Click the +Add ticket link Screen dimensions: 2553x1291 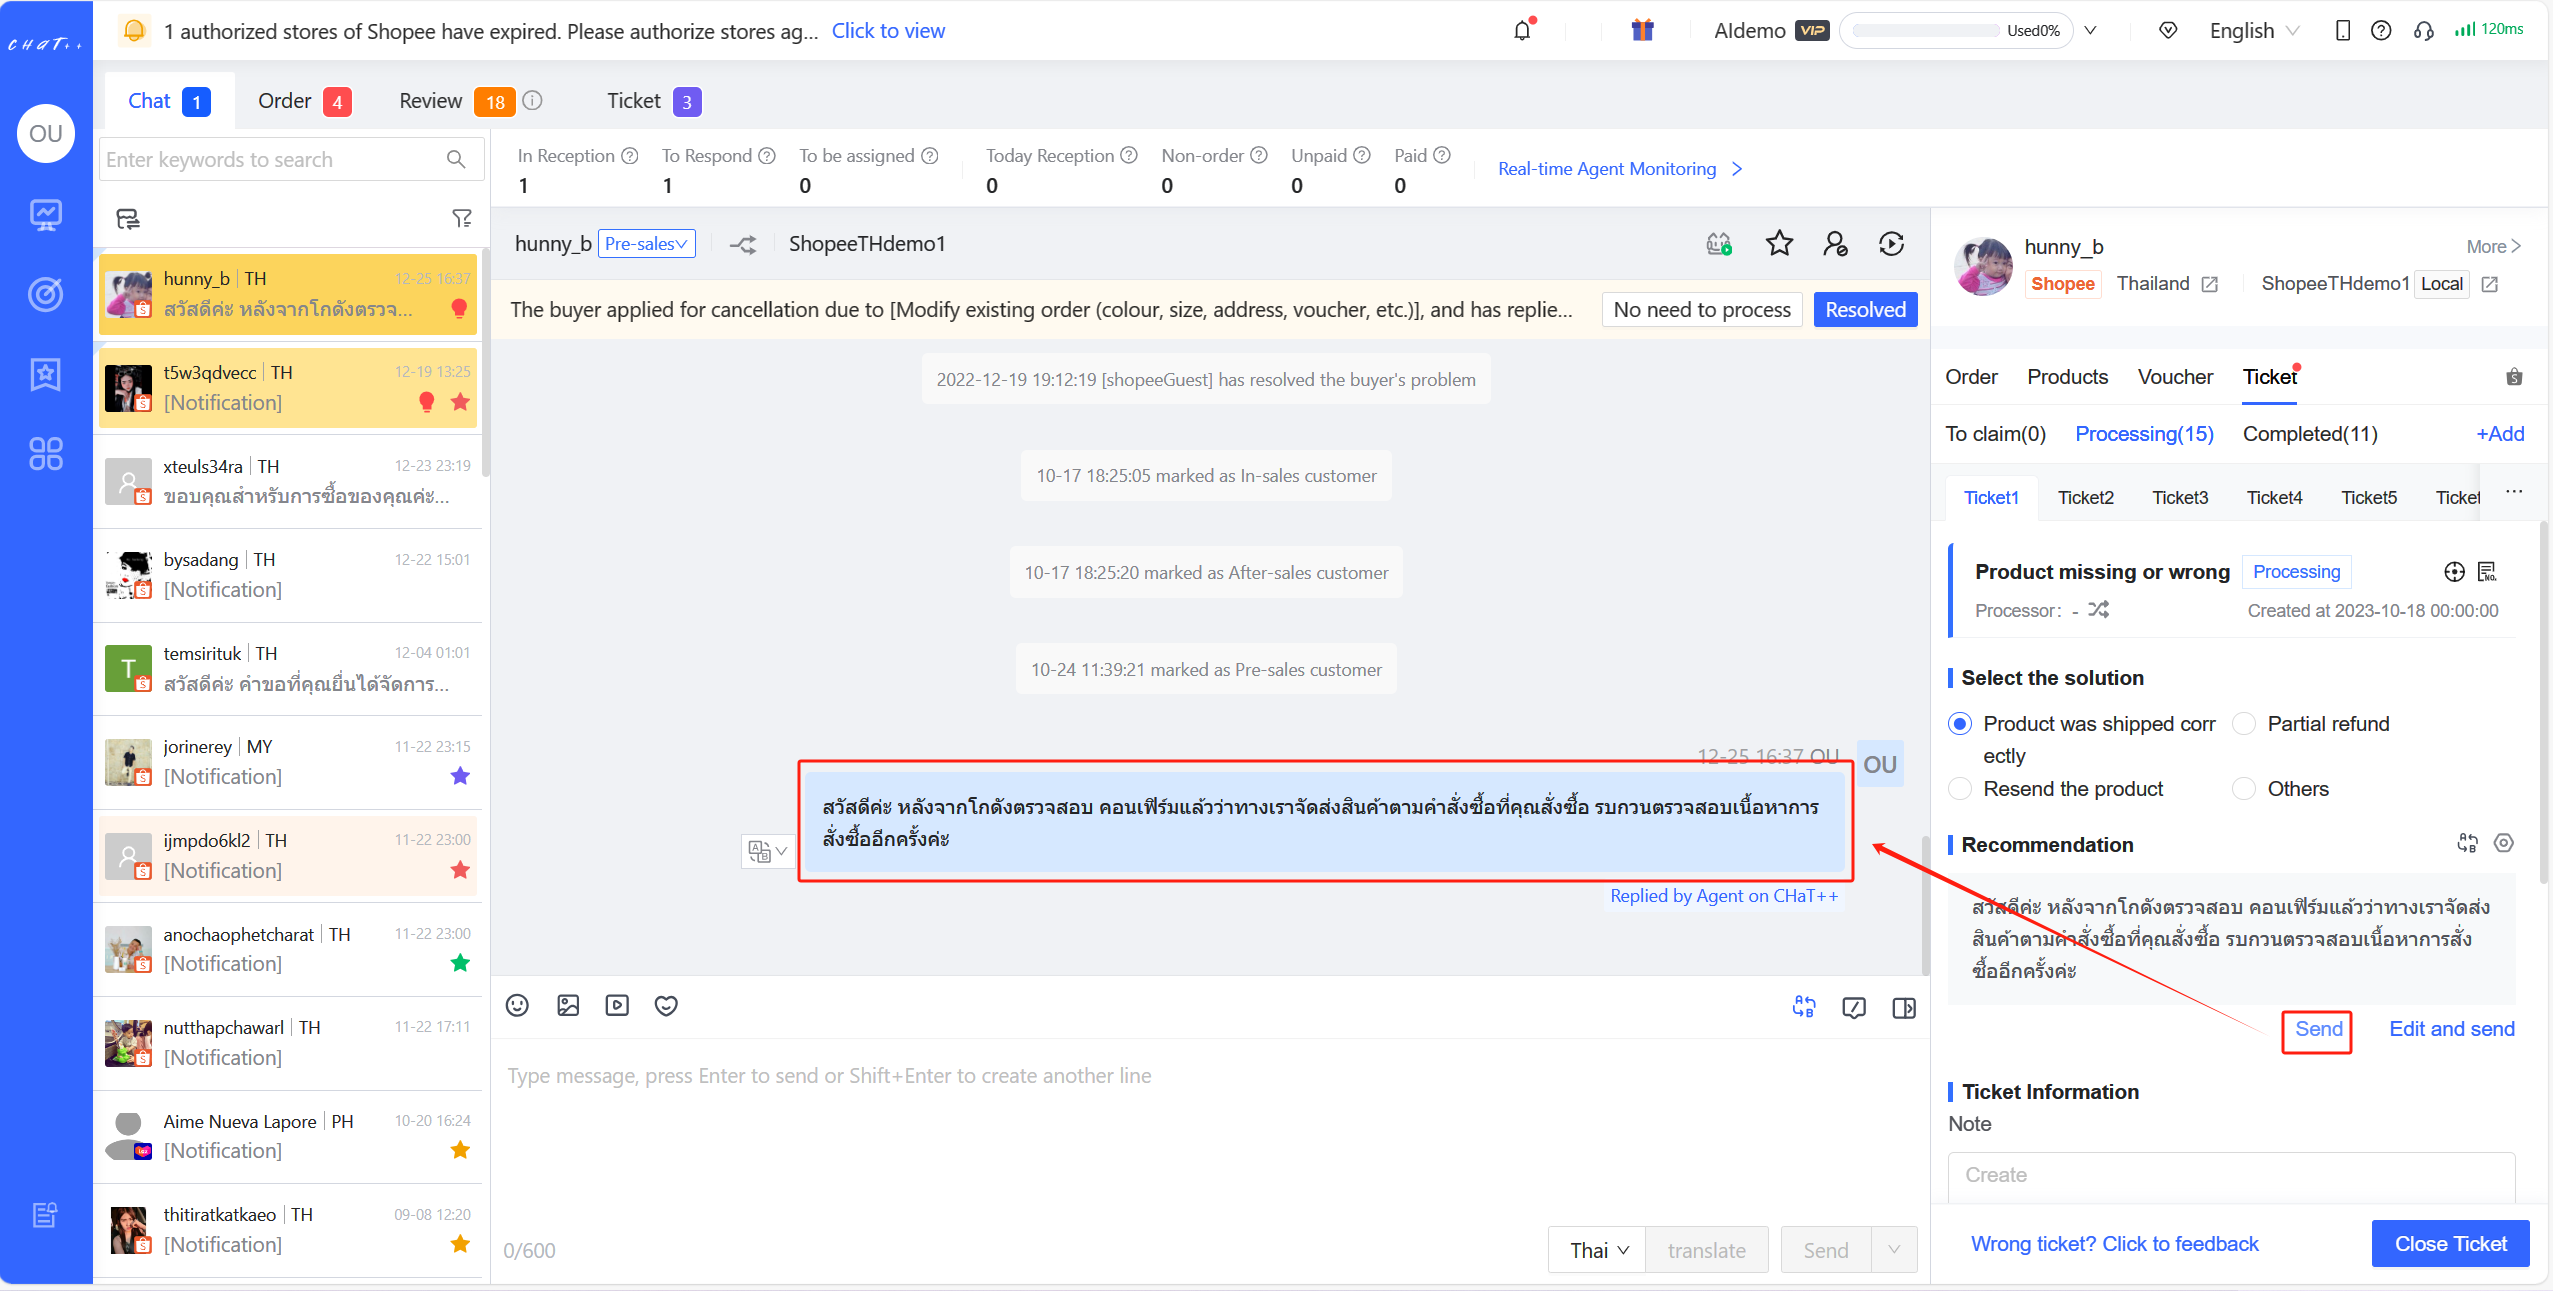tap(2499, 434)
